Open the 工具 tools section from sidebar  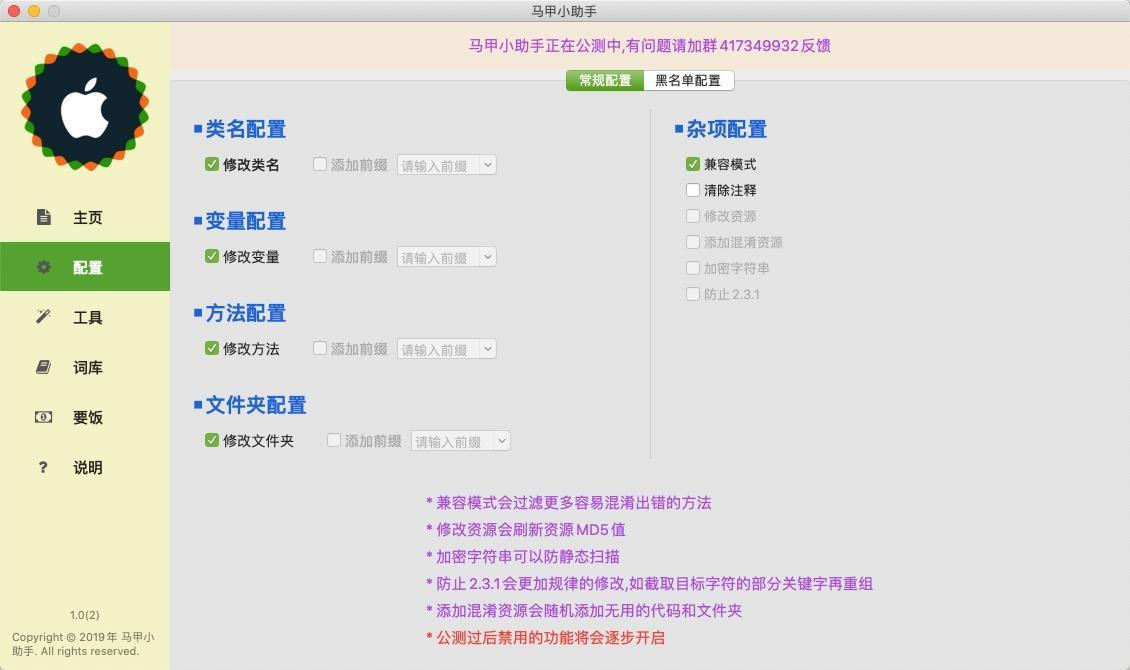pyautogui.click(x=42, y=317)
